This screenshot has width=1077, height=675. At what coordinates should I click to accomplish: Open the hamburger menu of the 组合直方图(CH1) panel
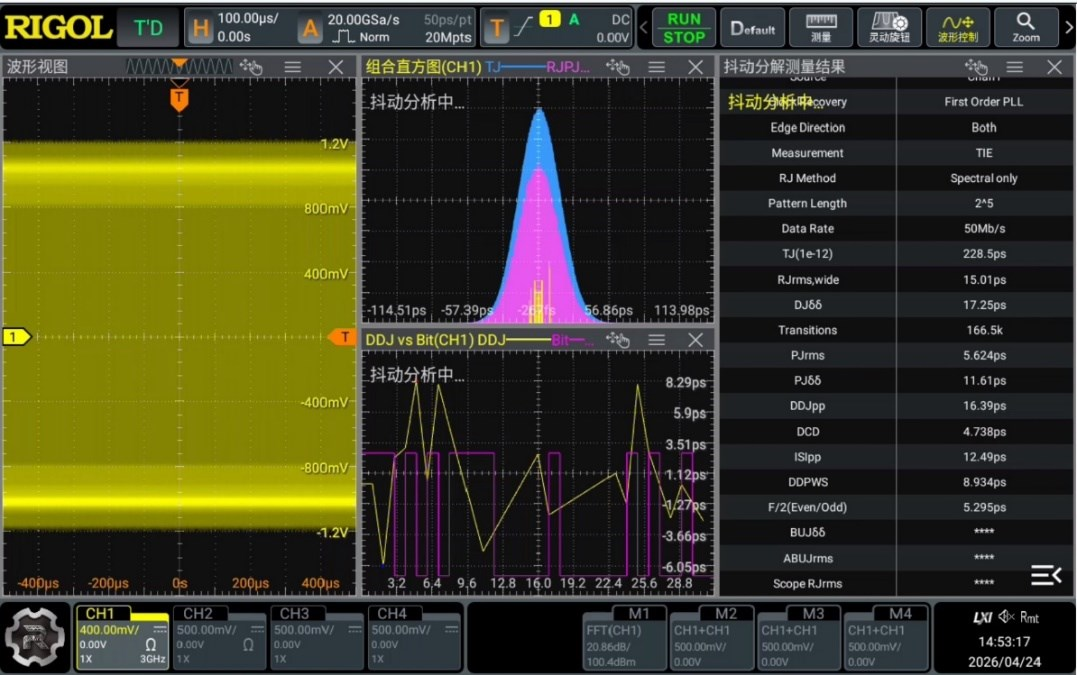[657, 67]
